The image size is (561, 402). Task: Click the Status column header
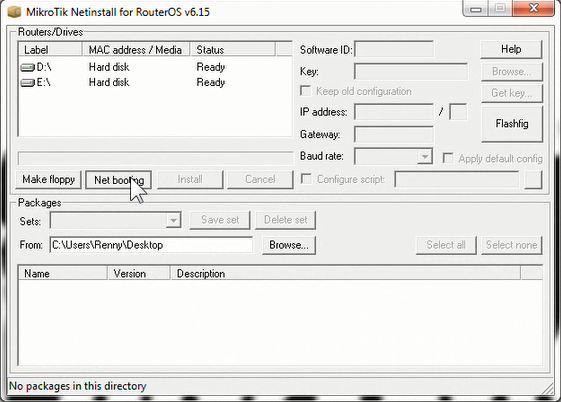(x=233, y=50)
